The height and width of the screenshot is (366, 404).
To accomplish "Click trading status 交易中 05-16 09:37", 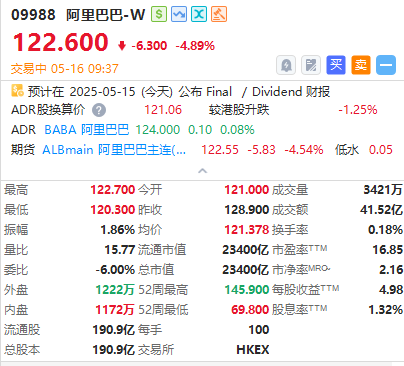I will click(x=65, y=69).
